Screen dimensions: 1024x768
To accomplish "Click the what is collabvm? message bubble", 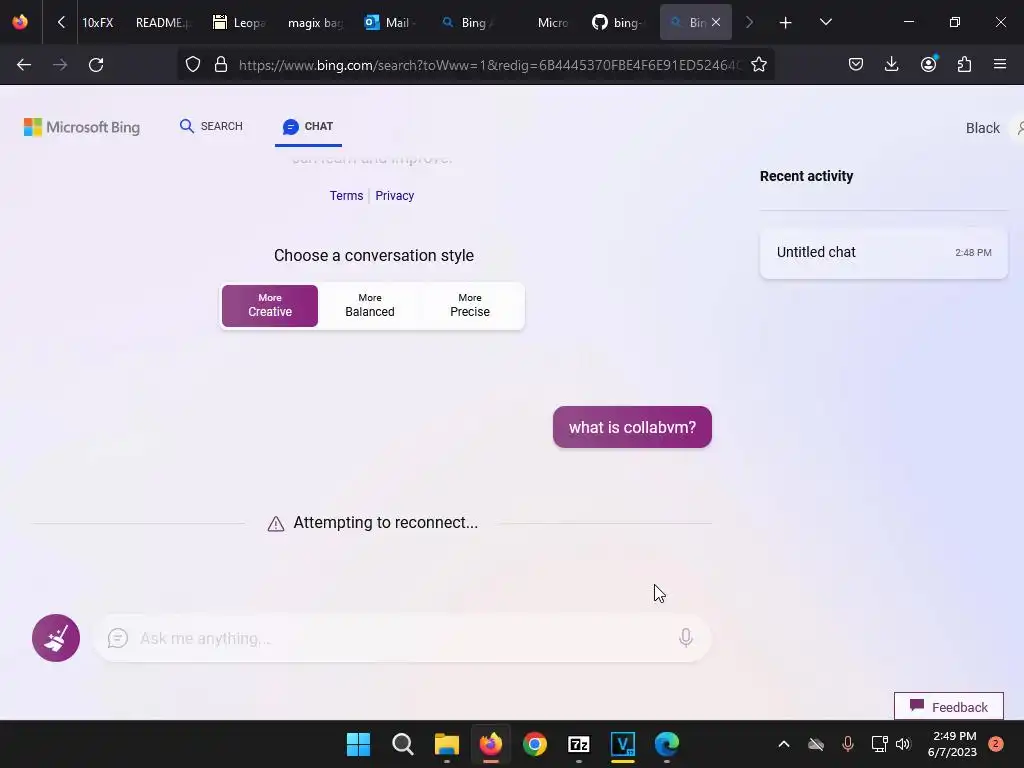I will coord(632,427).
